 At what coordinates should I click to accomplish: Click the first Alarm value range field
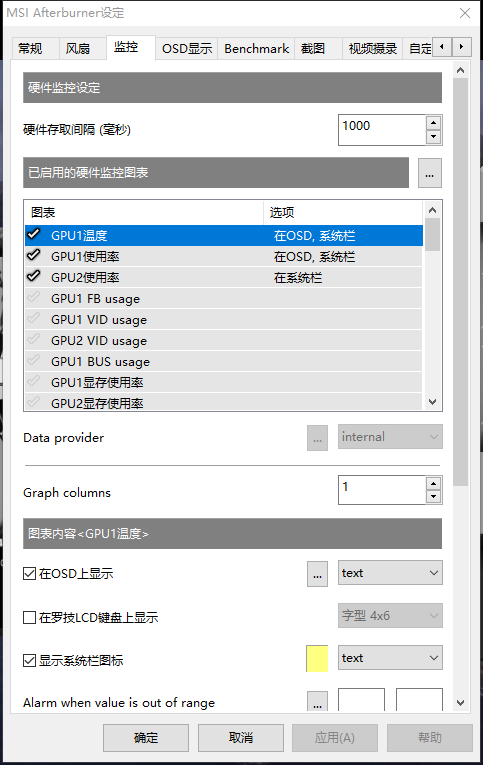pyautogui.click(x=362, y=700)
